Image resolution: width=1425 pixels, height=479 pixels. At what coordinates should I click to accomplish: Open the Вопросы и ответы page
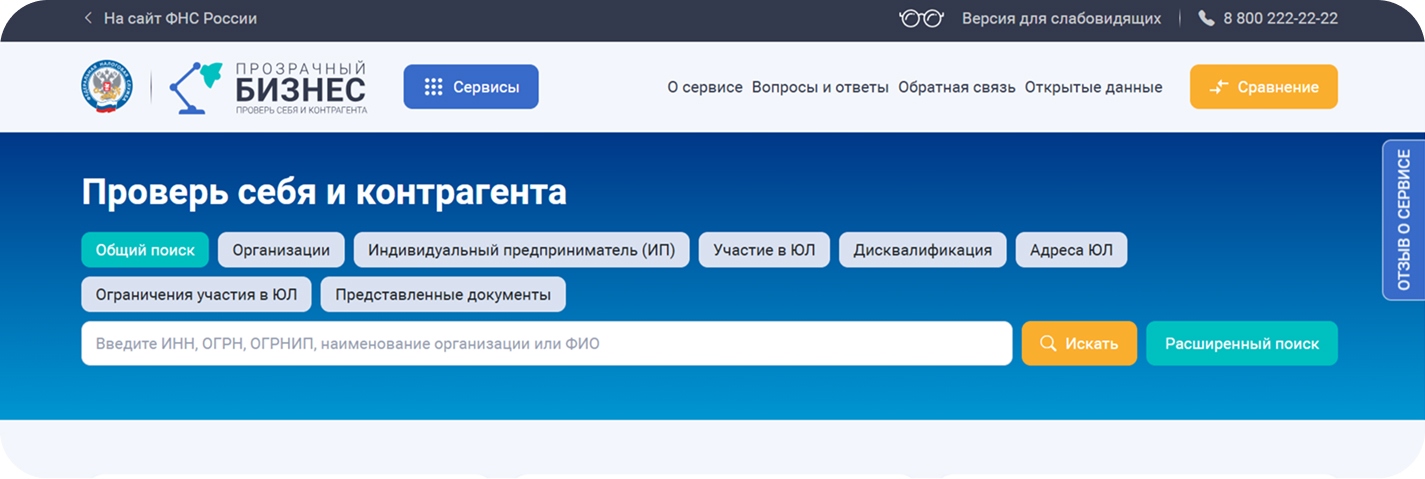(820, 87)
